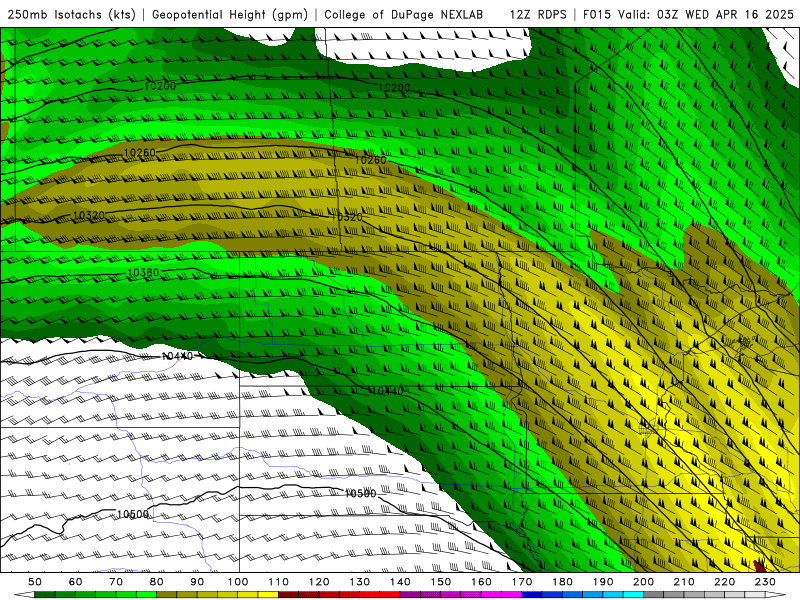Click the 80 value on the color scale

(157, 582)
